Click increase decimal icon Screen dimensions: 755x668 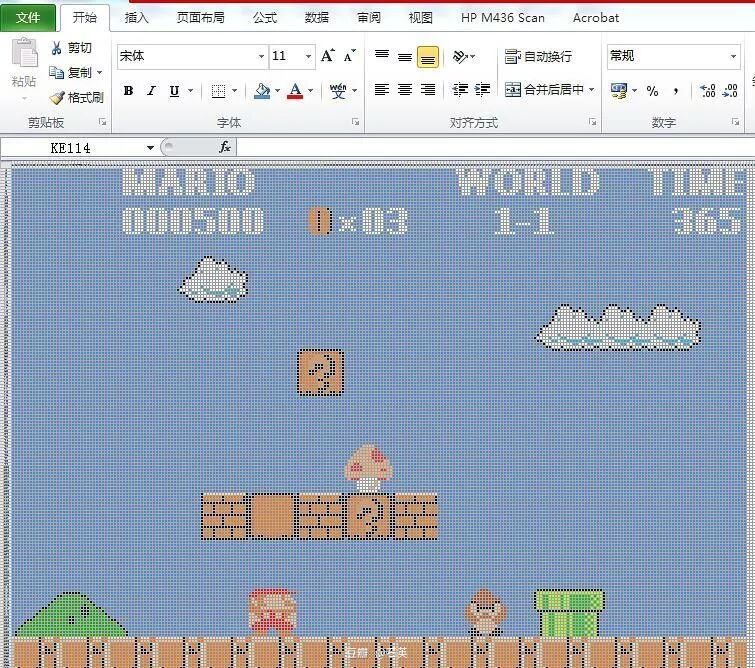pos(707,91)
